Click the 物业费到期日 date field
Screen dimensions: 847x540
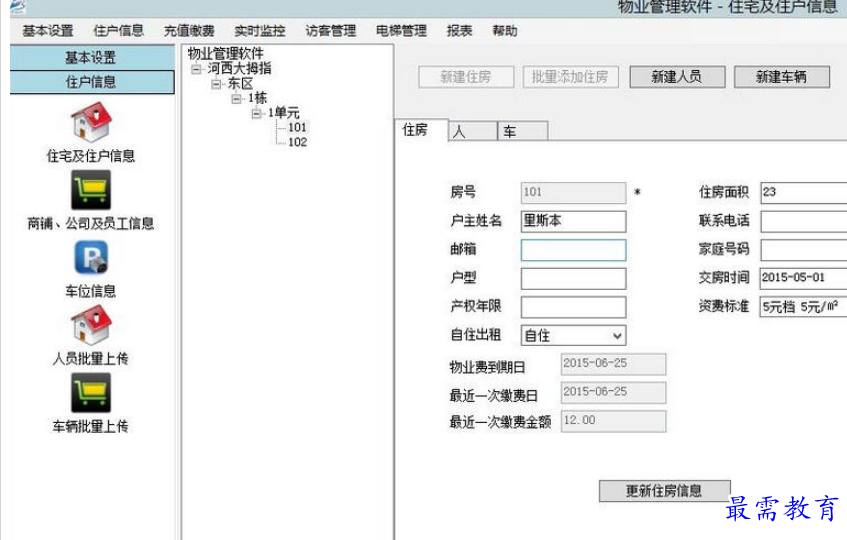coord(613,364)
